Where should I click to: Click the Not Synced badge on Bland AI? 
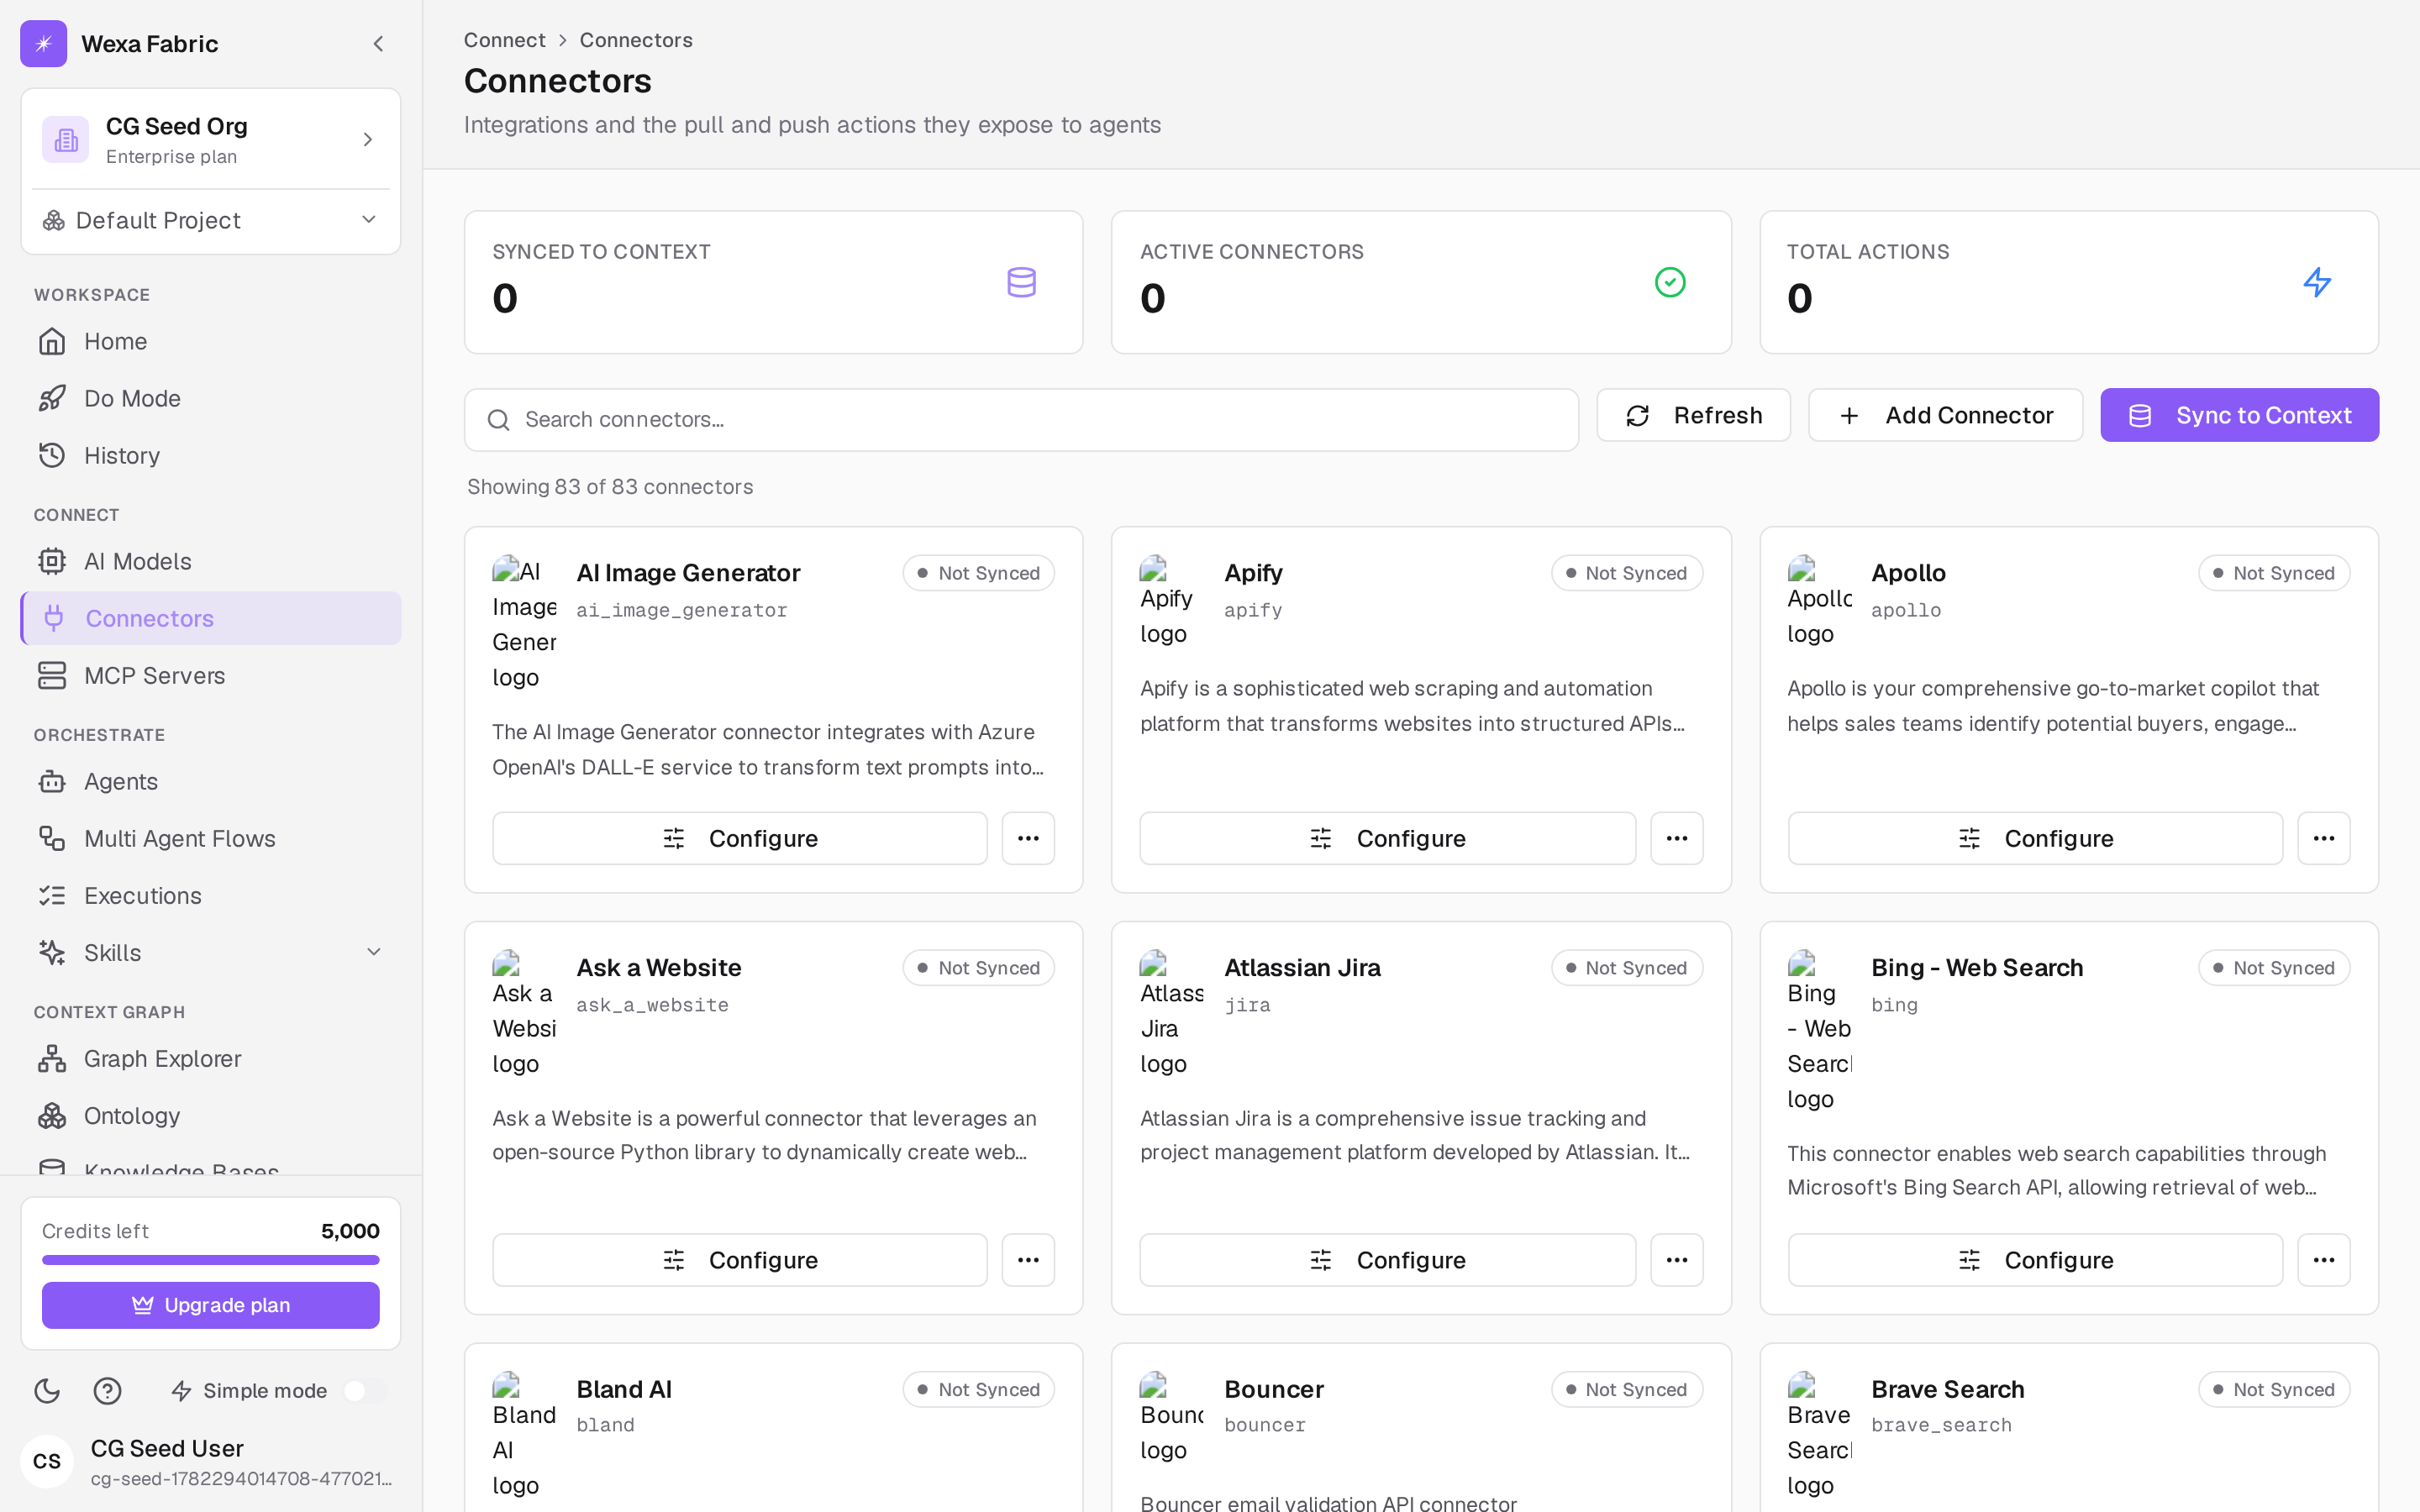(978, 1389)
